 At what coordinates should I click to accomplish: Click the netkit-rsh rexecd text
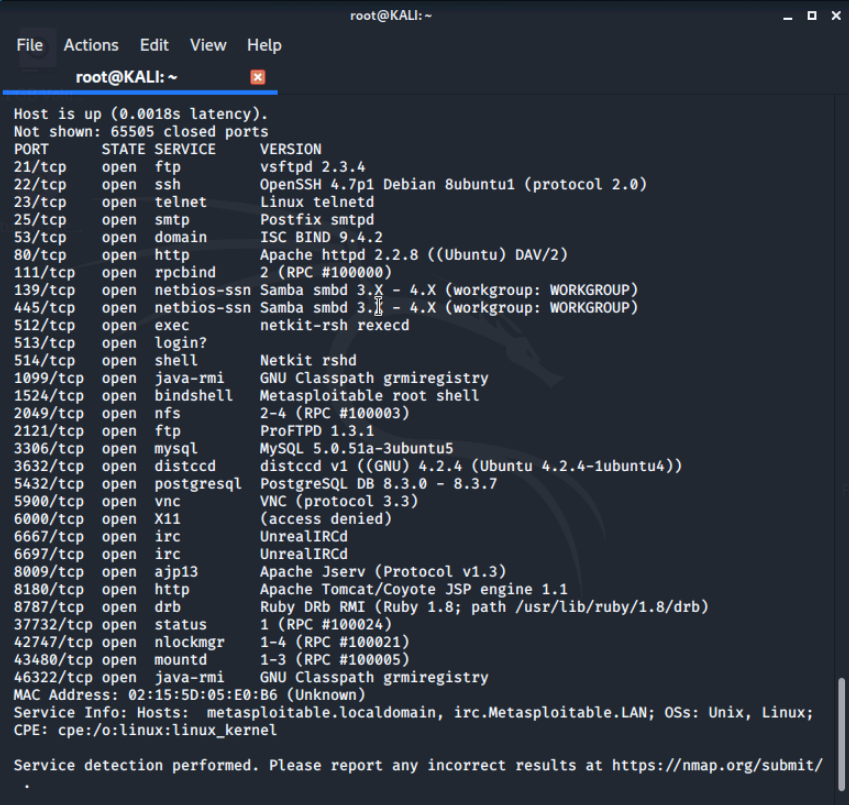(x=335, y=325)
